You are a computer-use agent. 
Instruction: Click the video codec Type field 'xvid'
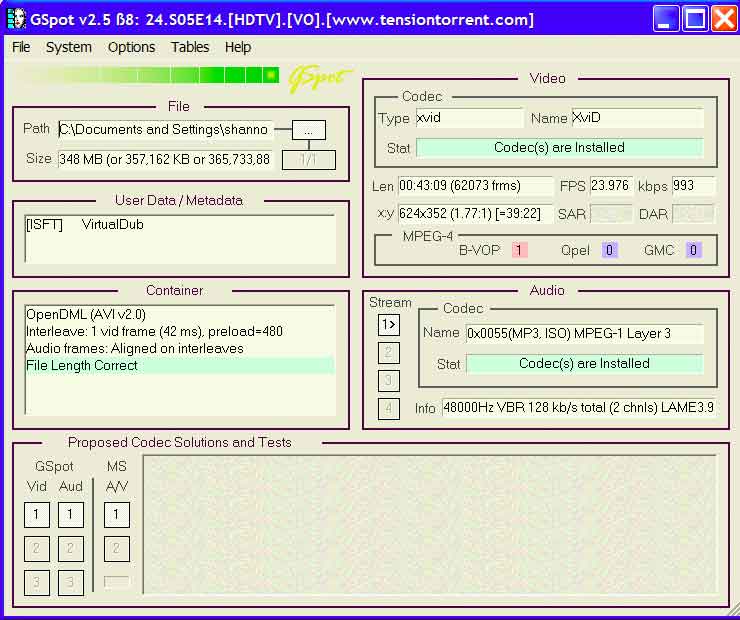[470, 117]
